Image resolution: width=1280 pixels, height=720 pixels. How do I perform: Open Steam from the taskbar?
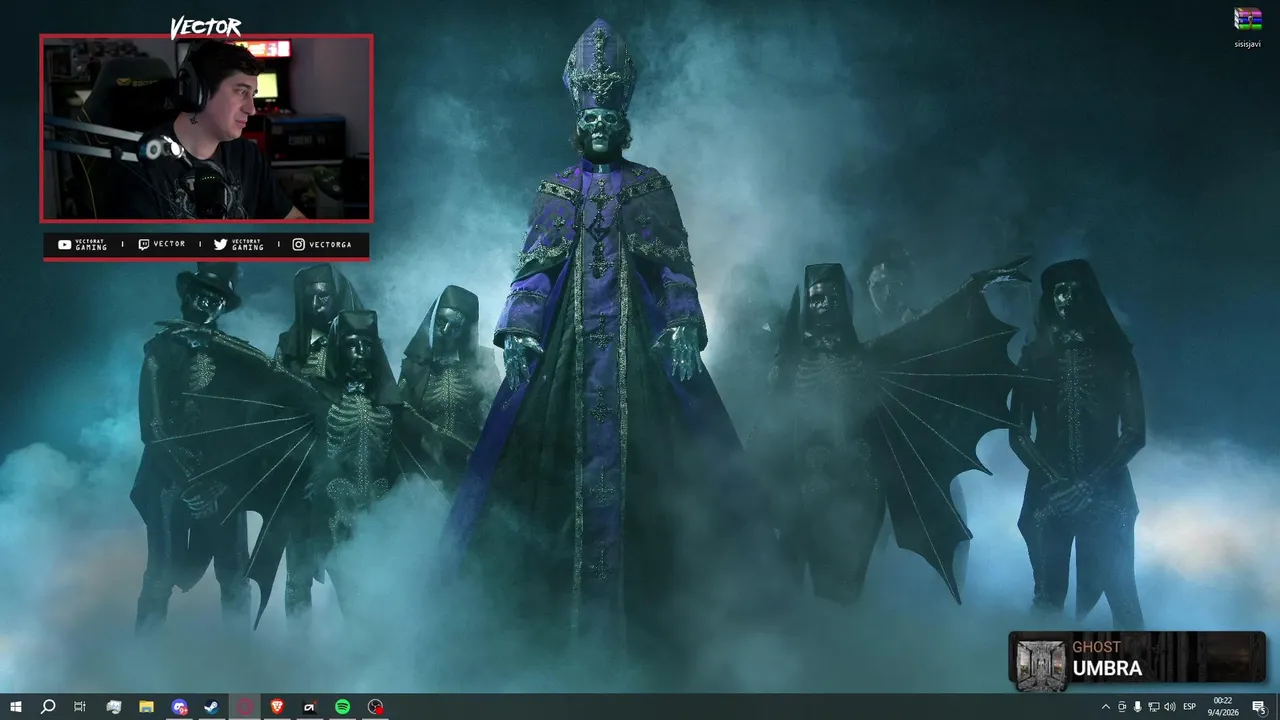click(212, 707)
